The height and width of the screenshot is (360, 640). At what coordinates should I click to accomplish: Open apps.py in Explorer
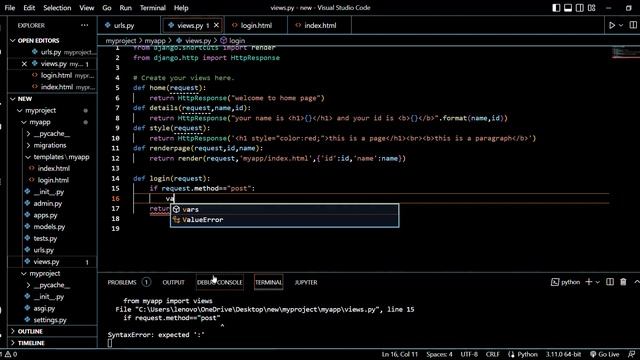52,215
